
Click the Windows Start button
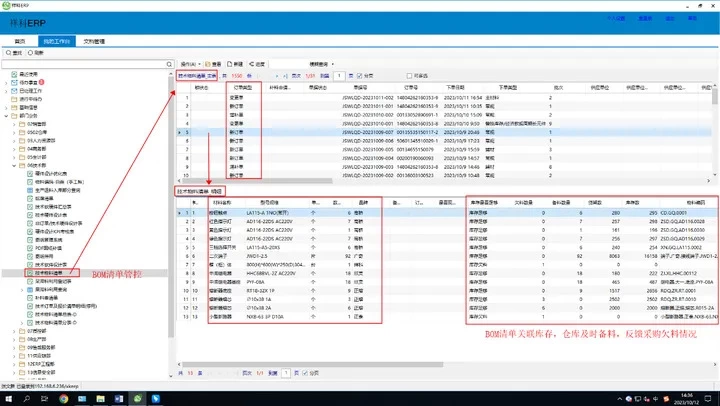click(8, 398)
